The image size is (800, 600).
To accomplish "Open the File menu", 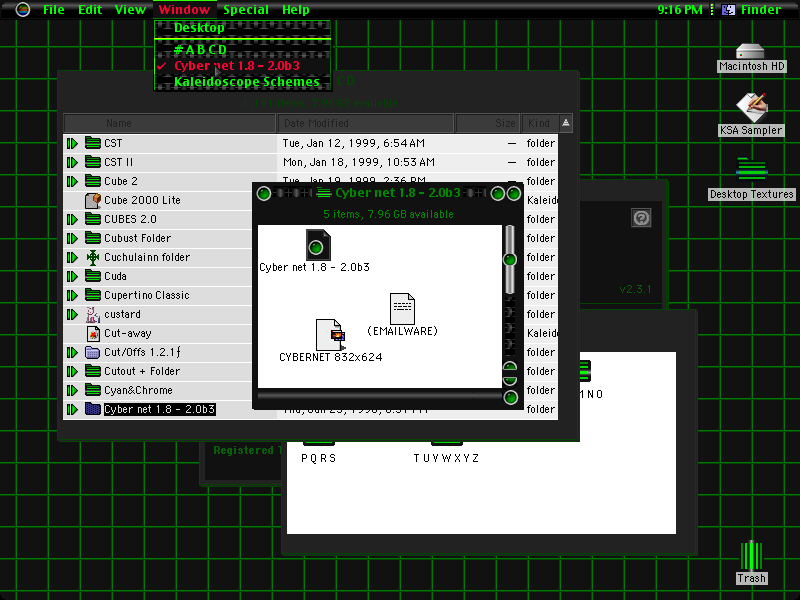I will [54, 9].
